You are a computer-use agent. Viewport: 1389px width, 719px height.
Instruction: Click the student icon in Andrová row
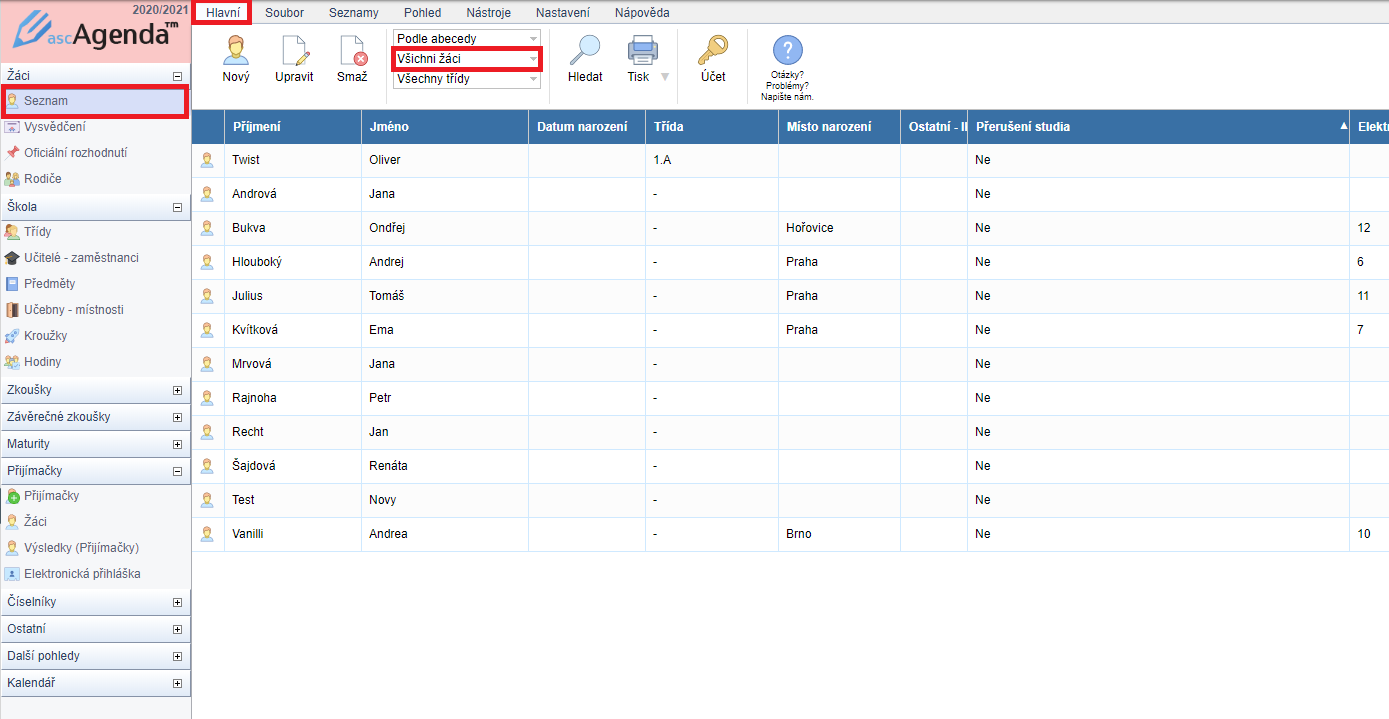[207, 194]
